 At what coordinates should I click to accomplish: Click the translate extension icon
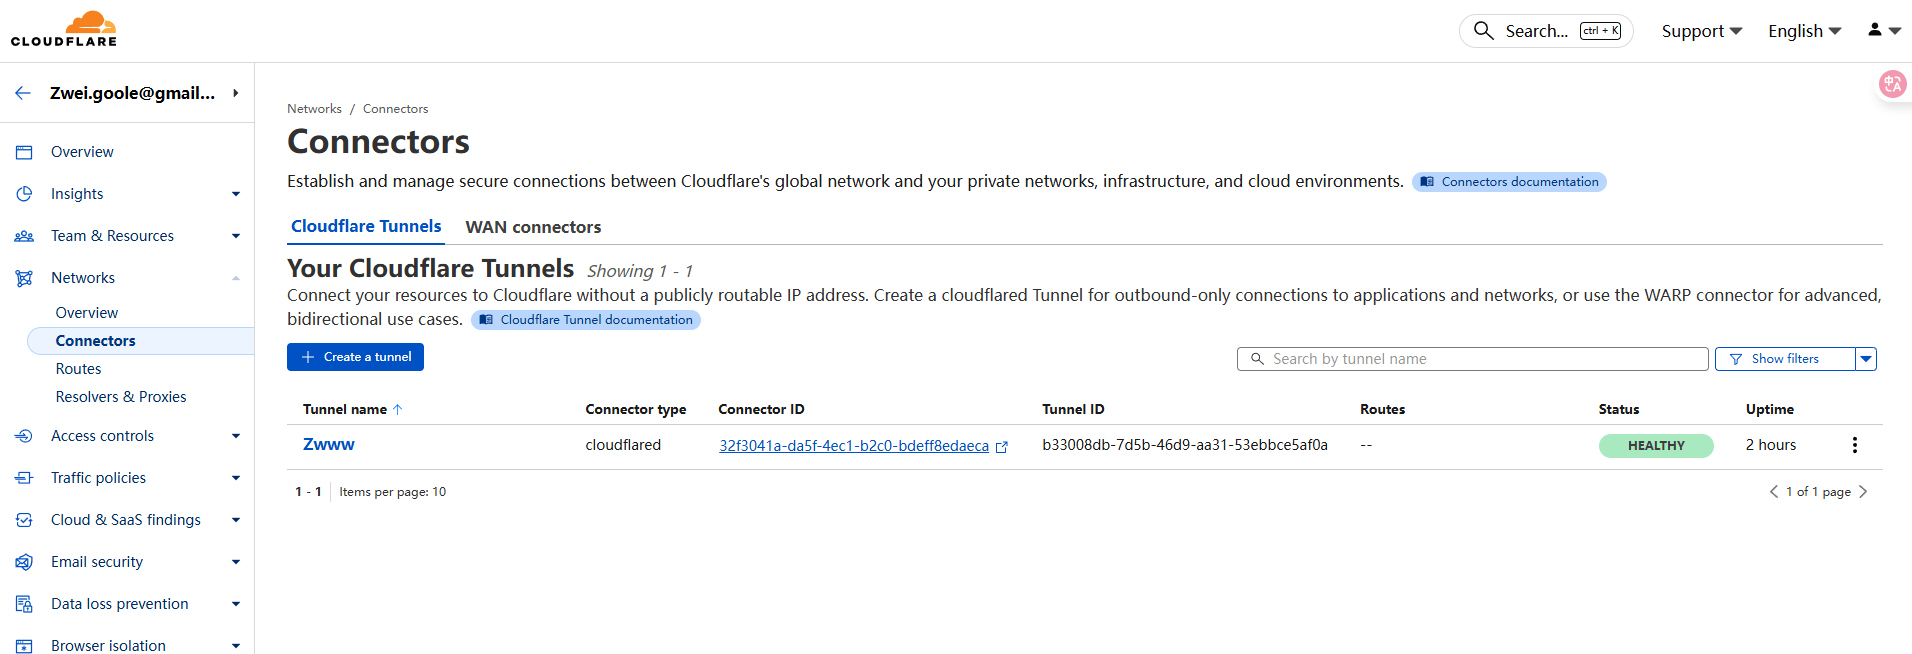[1892, 84]
